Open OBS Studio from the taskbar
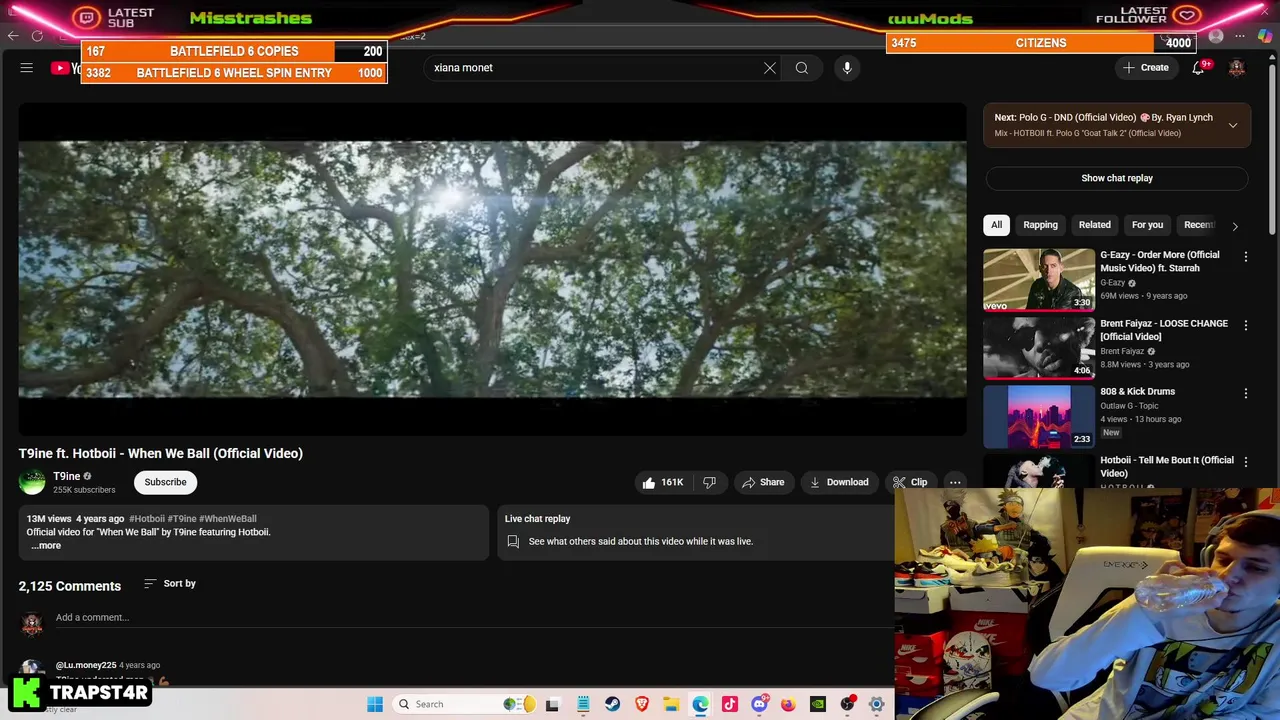The image size is (1280, 720). [847, 704]
